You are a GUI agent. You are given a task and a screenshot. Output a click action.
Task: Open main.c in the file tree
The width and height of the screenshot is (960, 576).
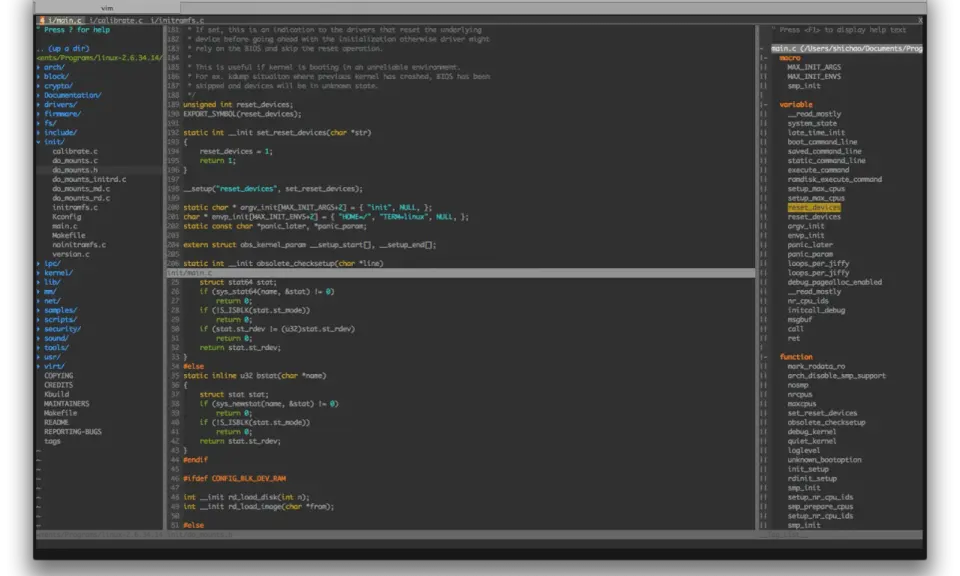point(64,226)
